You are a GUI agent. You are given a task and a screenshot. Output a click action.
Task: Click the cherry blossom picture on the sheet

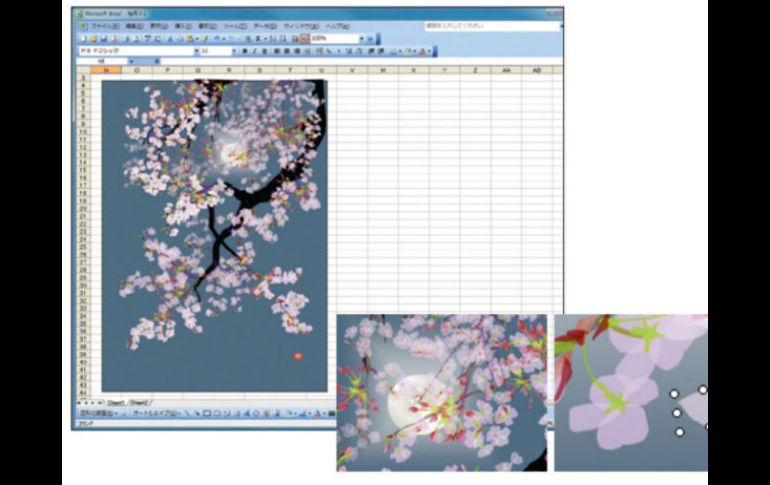pyautogui.click(x=214, y=235)
